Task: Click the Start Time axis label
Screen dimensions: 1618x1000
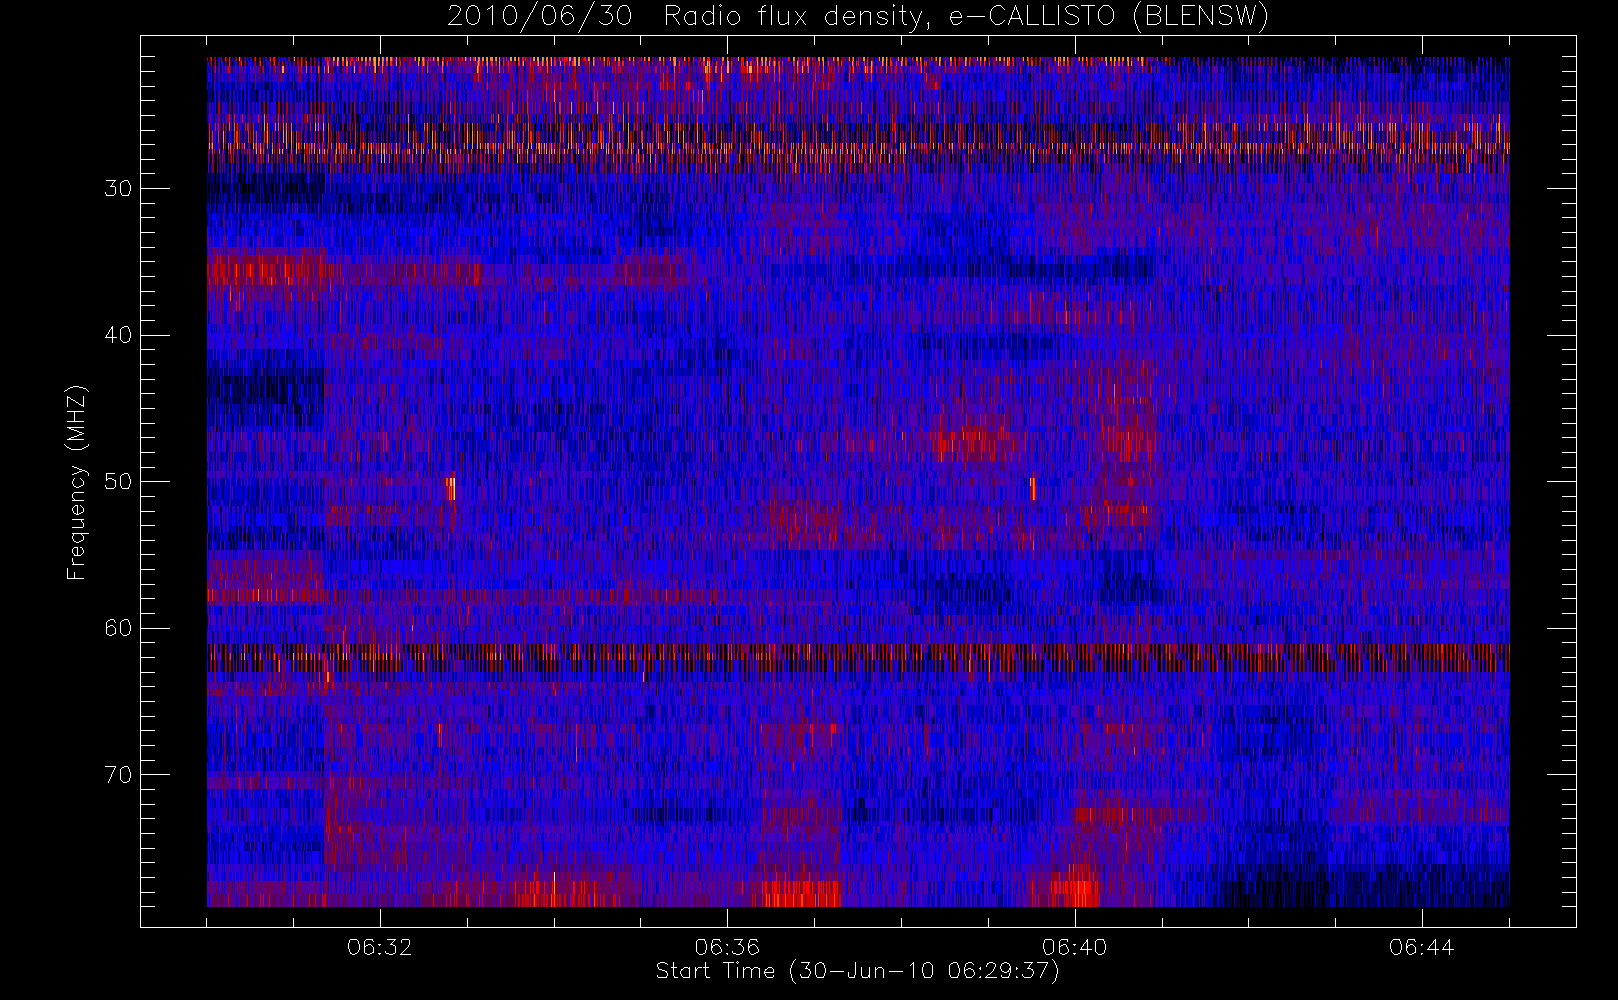Action: coord(857,971)
